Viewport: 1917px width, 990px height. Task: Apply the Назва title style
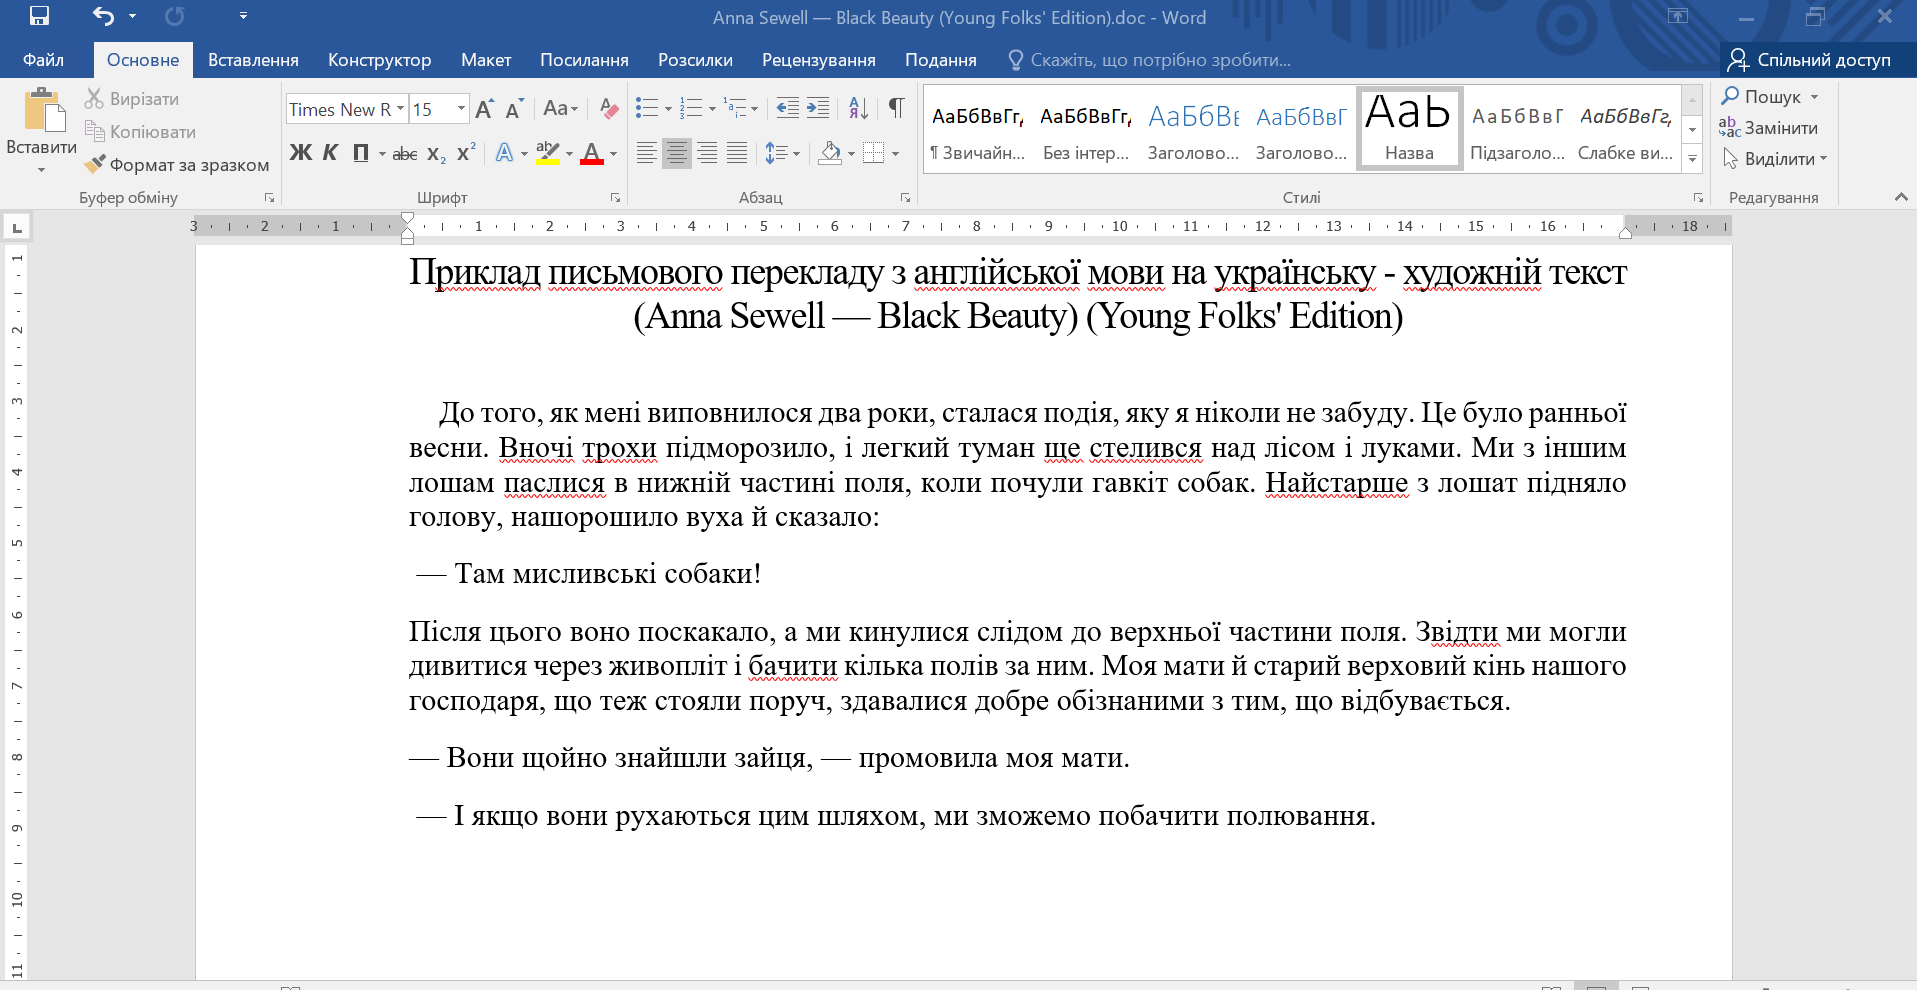pos(1409,128)
